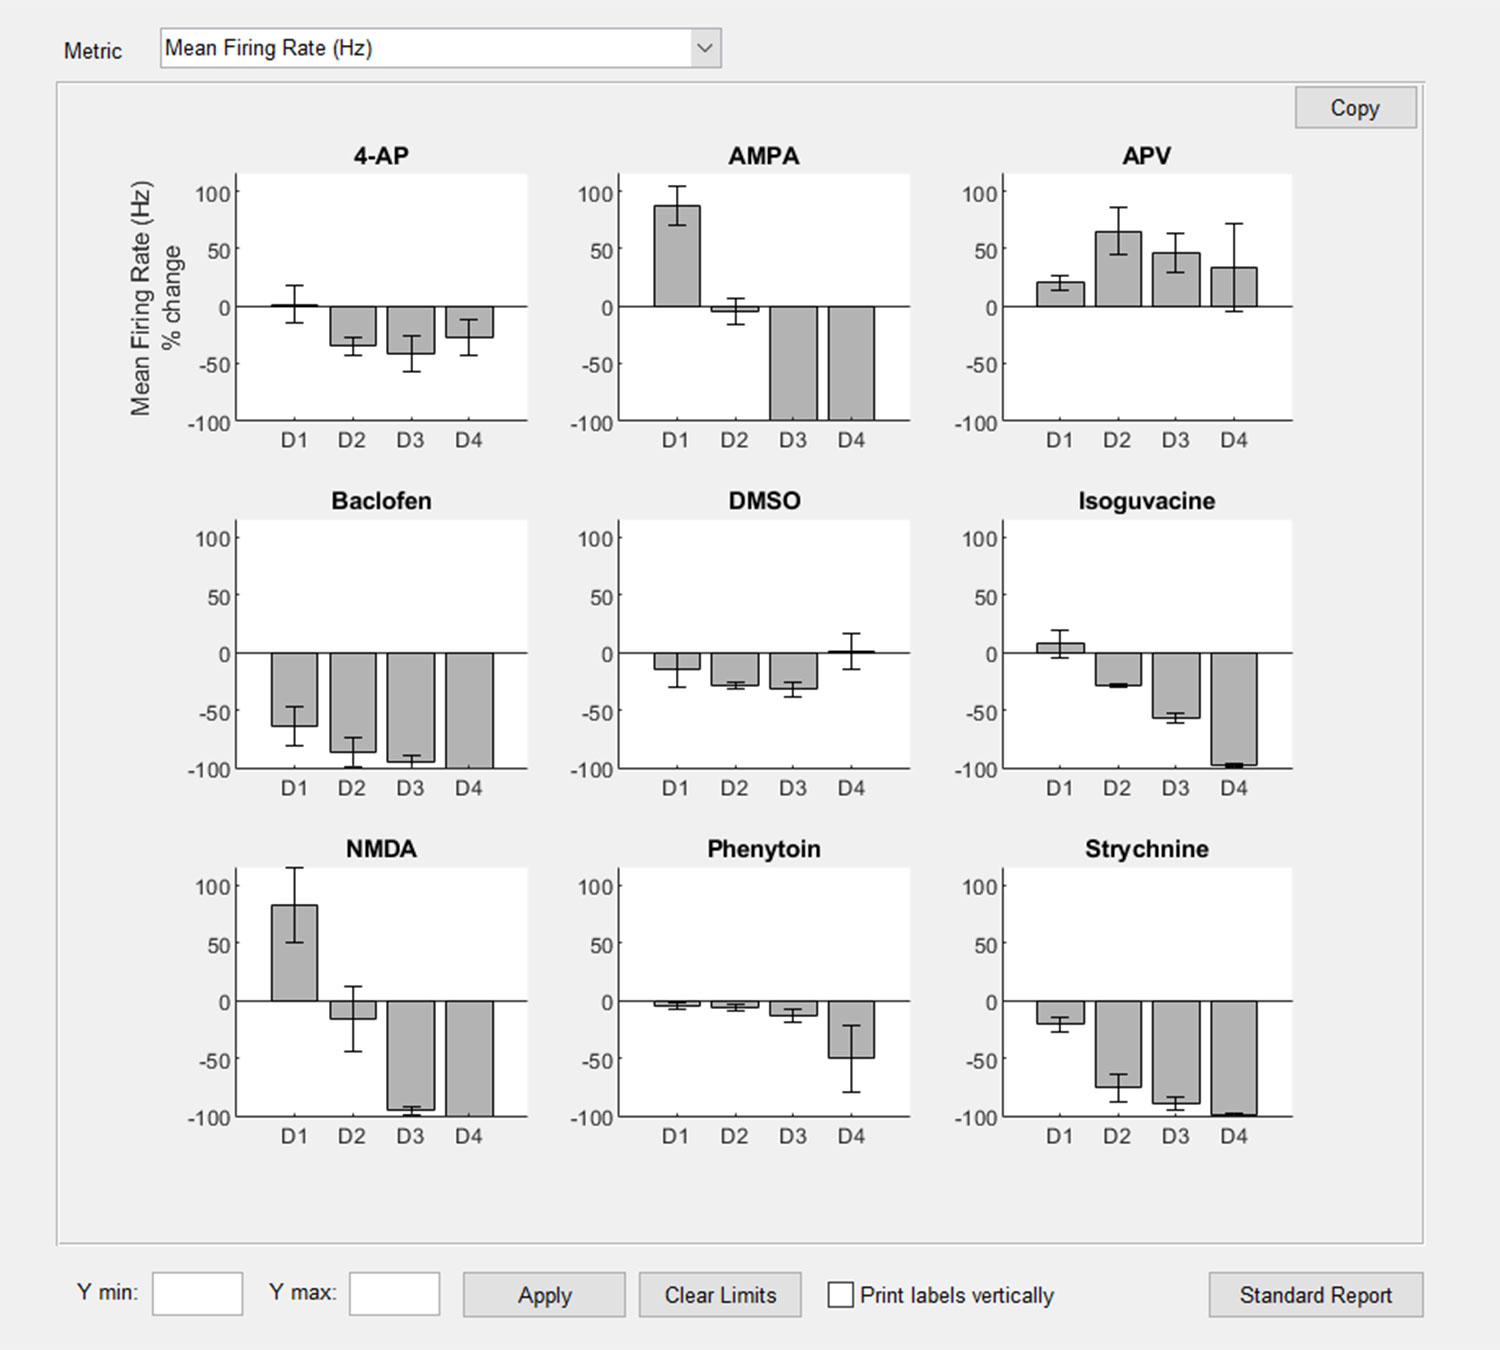Click the D4 bar in Baclofen chart
Image resolution: width=1500 pixels, height=1350 pixels.
(x=469, y=711)
